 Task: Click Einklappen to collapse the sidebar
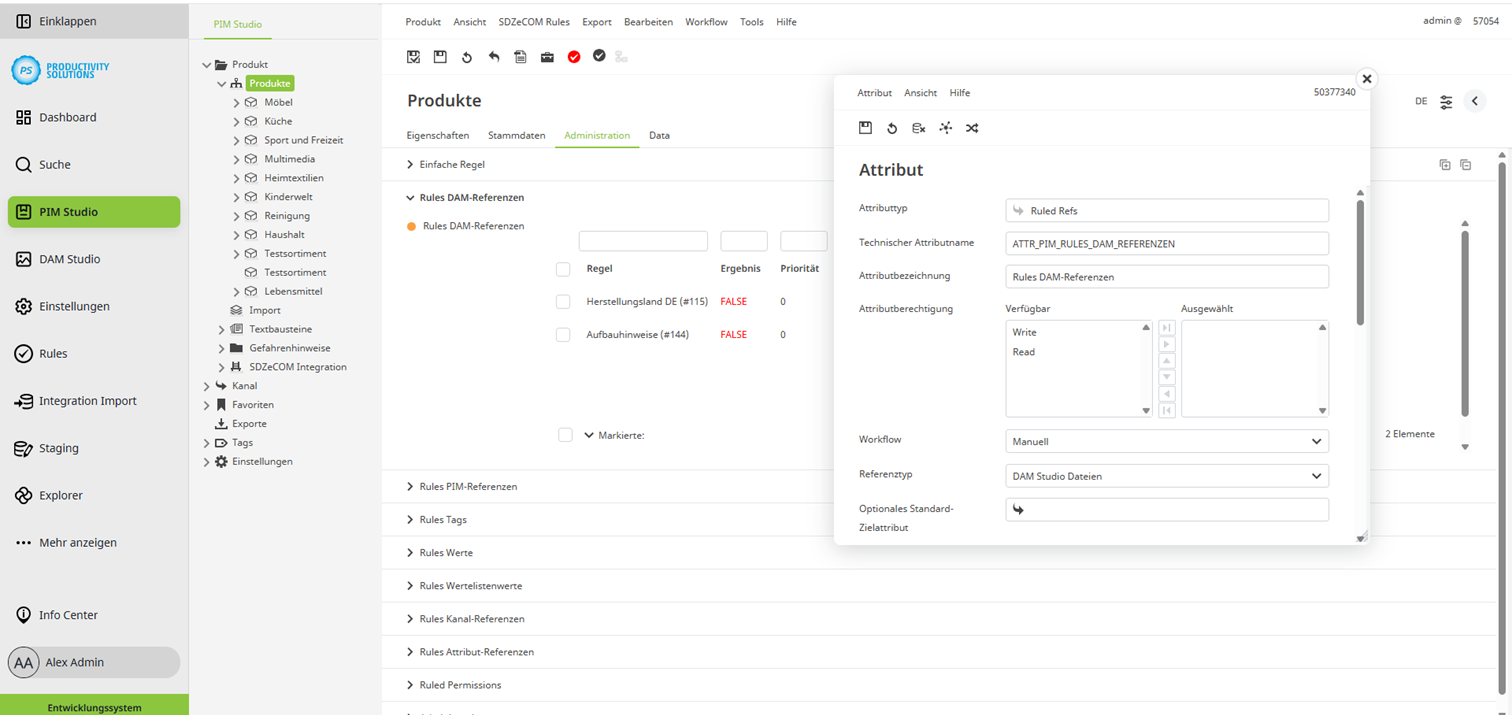[x=67, y=21]
